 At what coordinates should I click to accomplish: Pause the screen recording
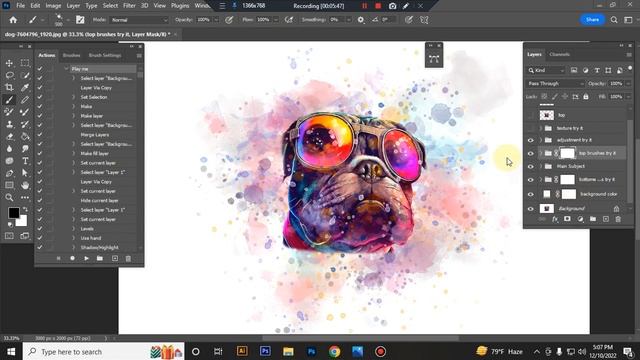[364, 6]
